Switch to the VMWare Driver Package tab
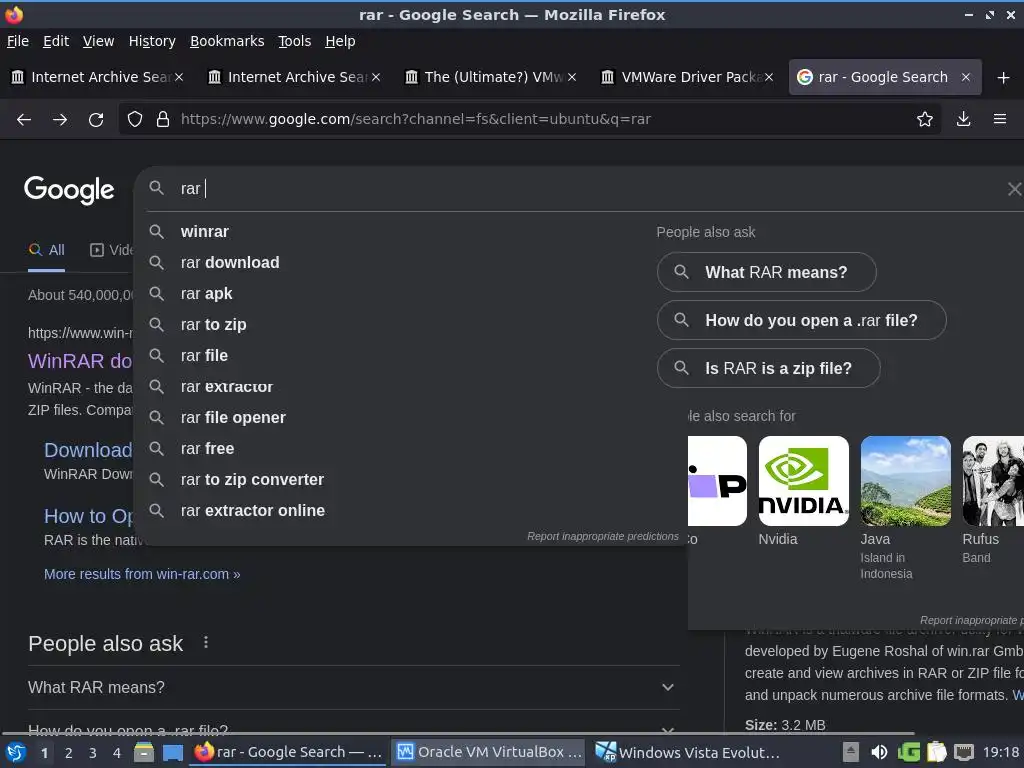Image resolution: width=1024 pixels, height=768 pixels. coord(686,77)
